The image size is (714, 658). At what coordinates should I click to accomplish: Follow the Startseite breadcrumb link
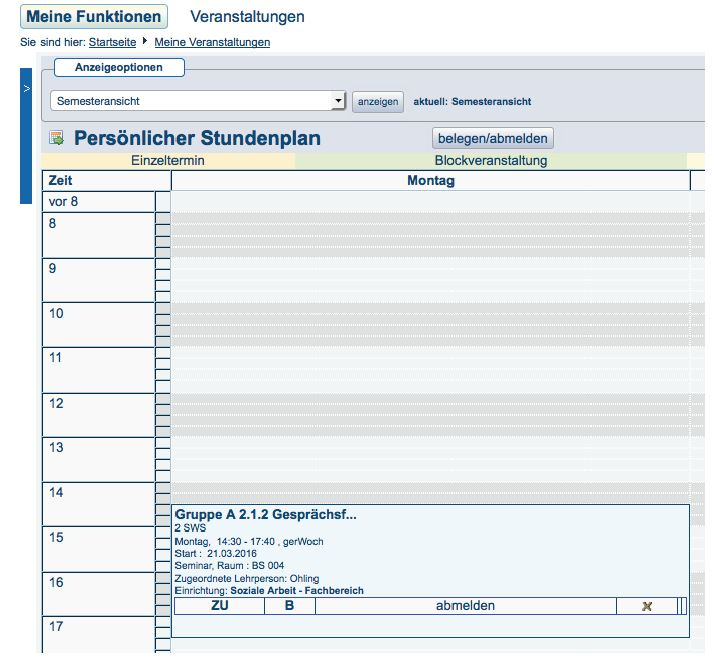coord(113,42)
